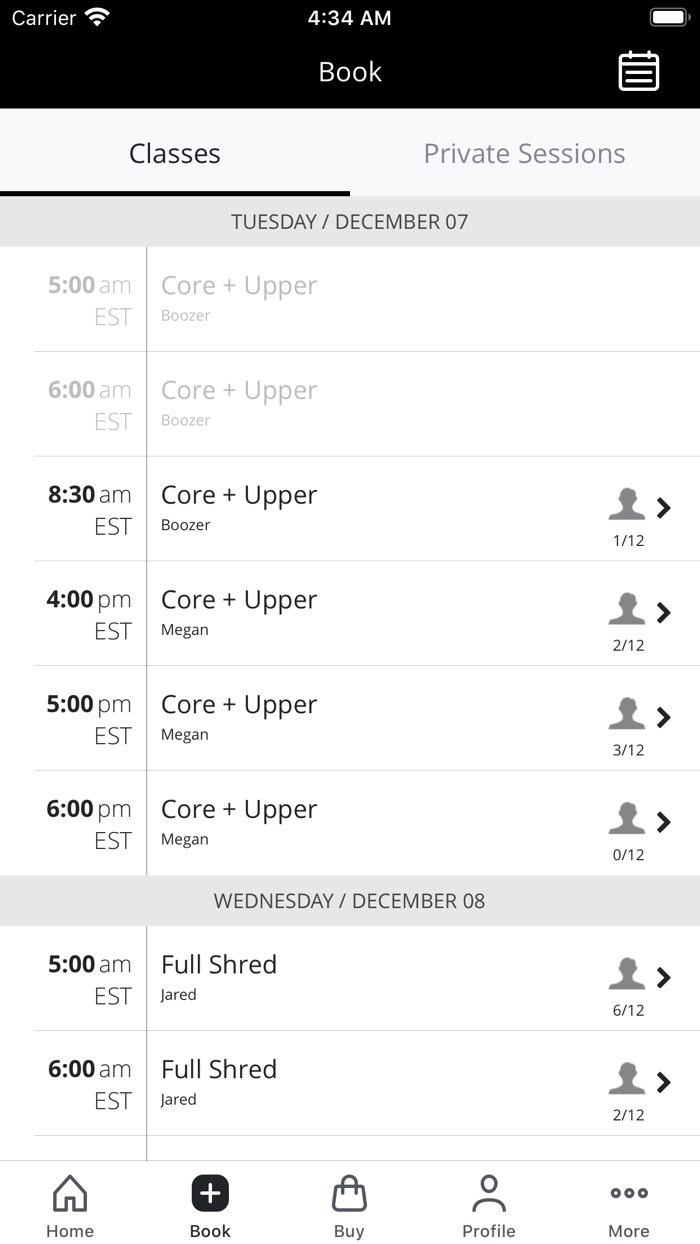Switch to the Private Sessions tab
The image size is (700, 1244).
click(524, 153)
